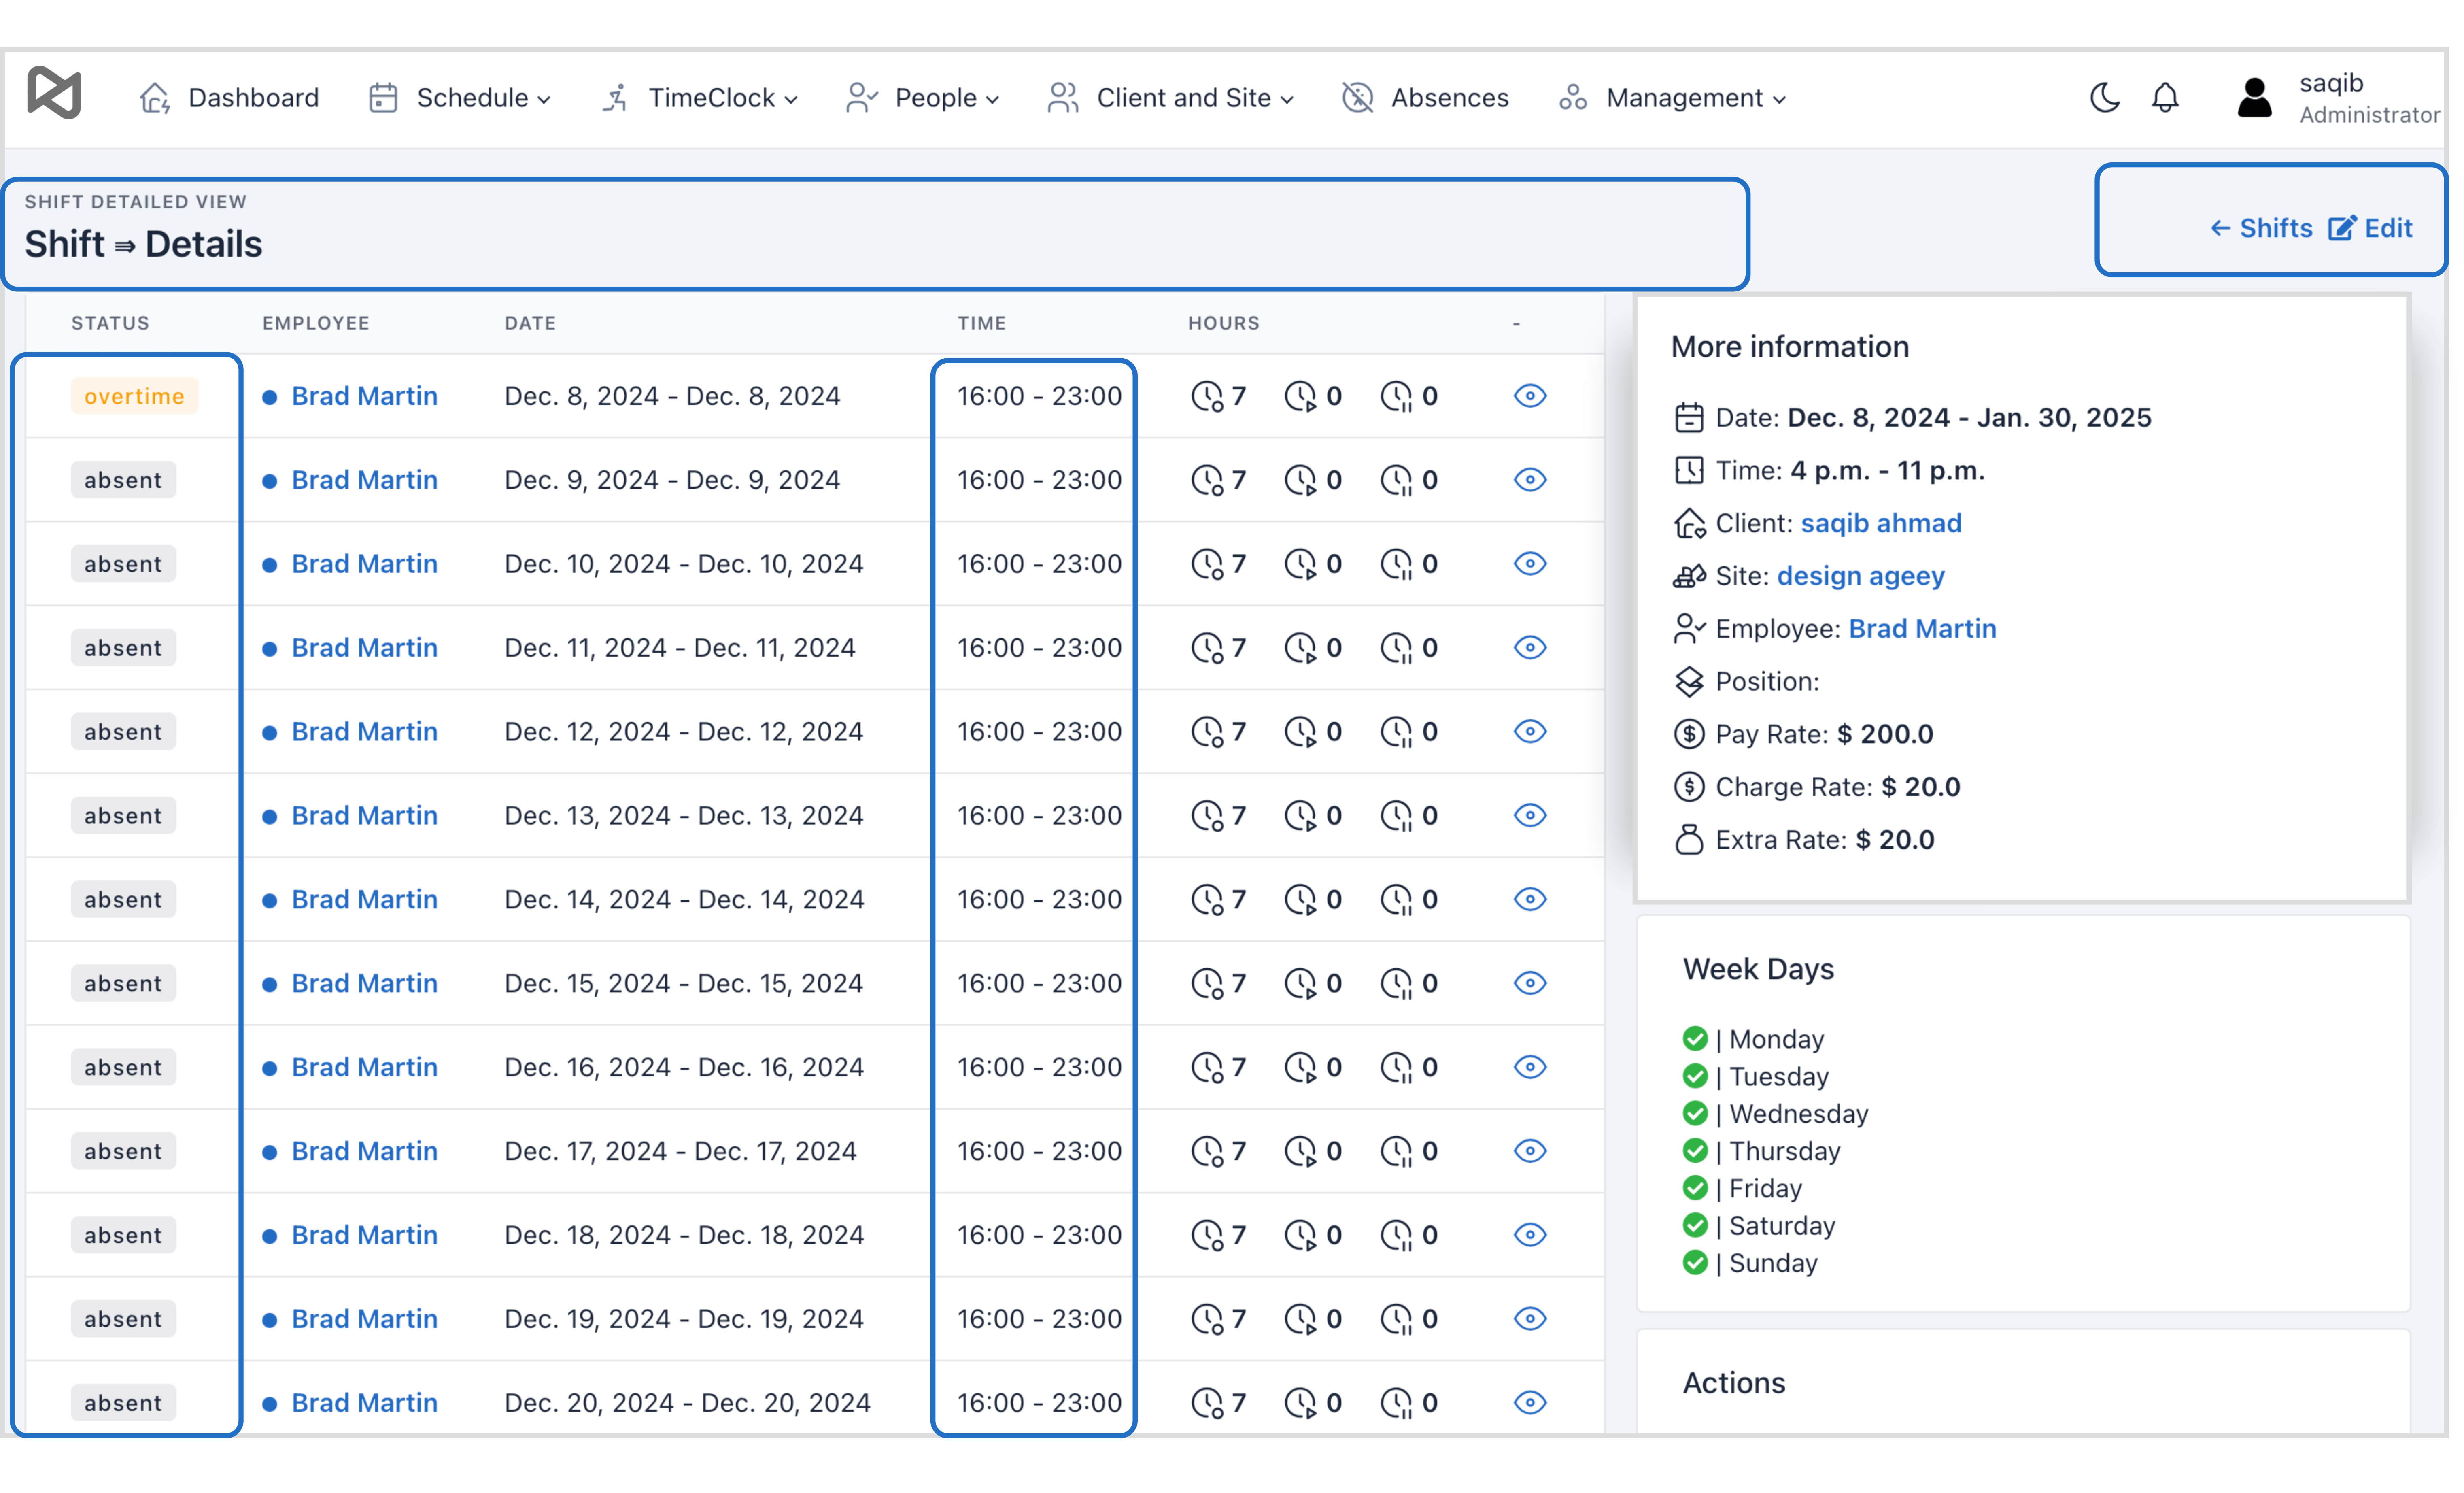
Task: Click the second hours clock icon in Dec. 9 row
Action: click(x=1300, y=480)
